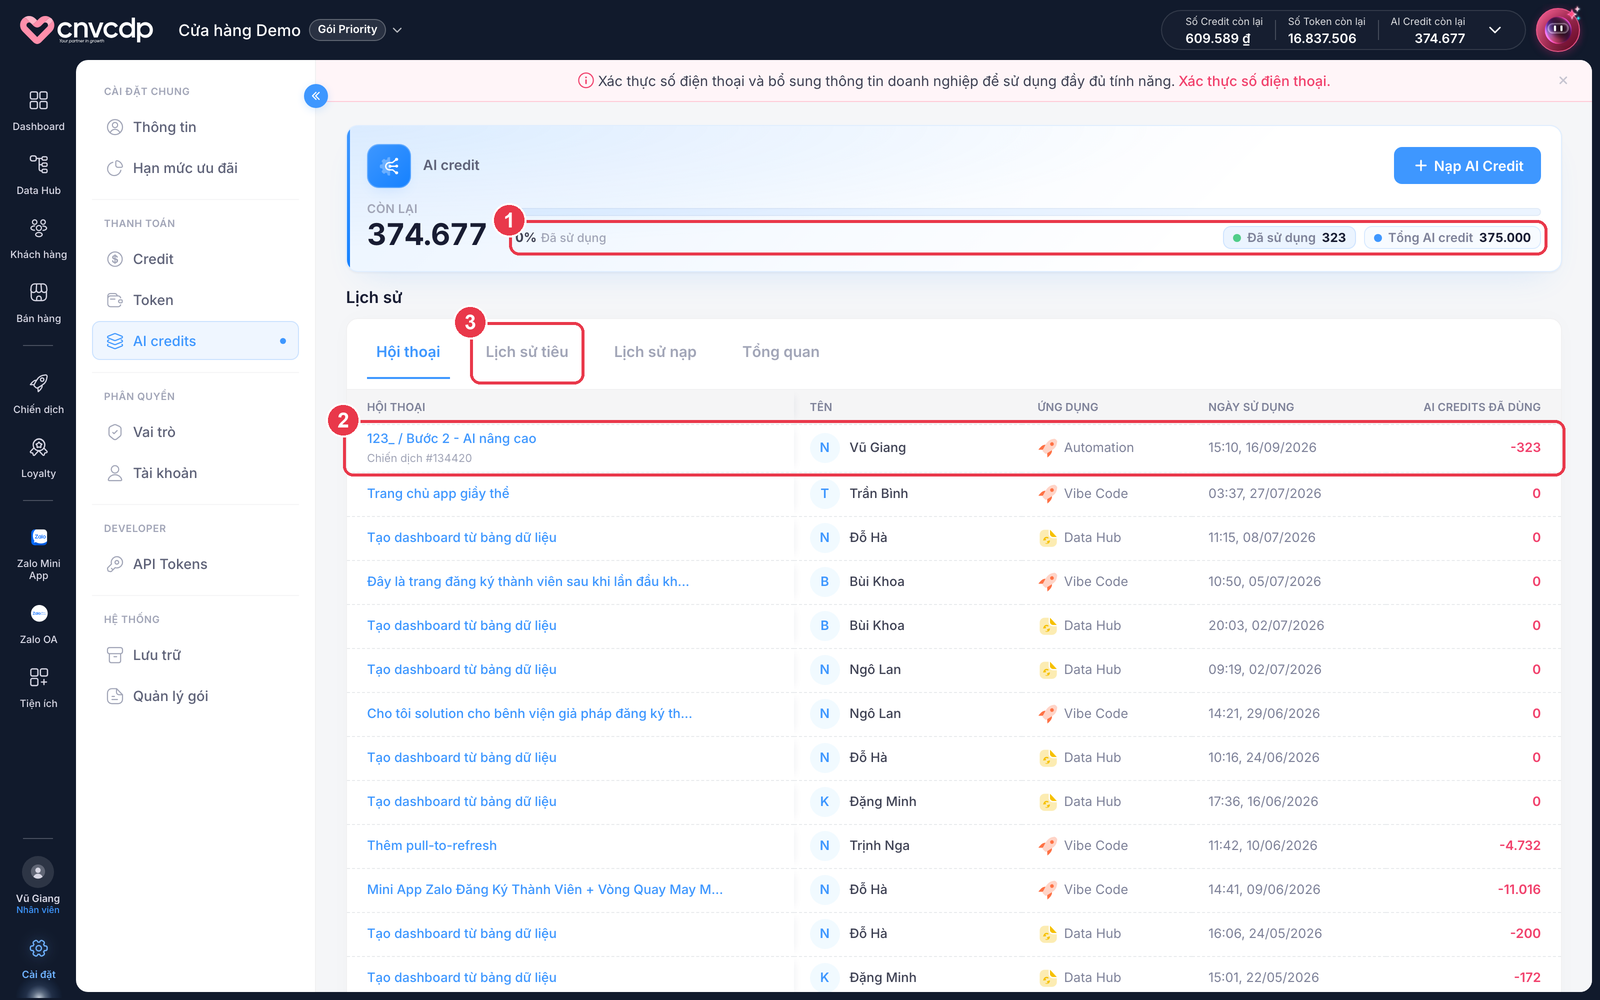Open Vai trò permissions menu

[x=195, y=432]
